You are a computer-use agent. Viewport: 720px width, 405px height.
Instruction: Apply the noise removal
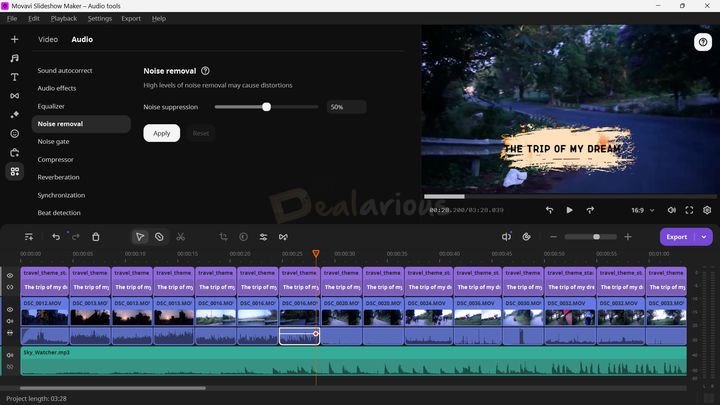(x=162, y=133)
